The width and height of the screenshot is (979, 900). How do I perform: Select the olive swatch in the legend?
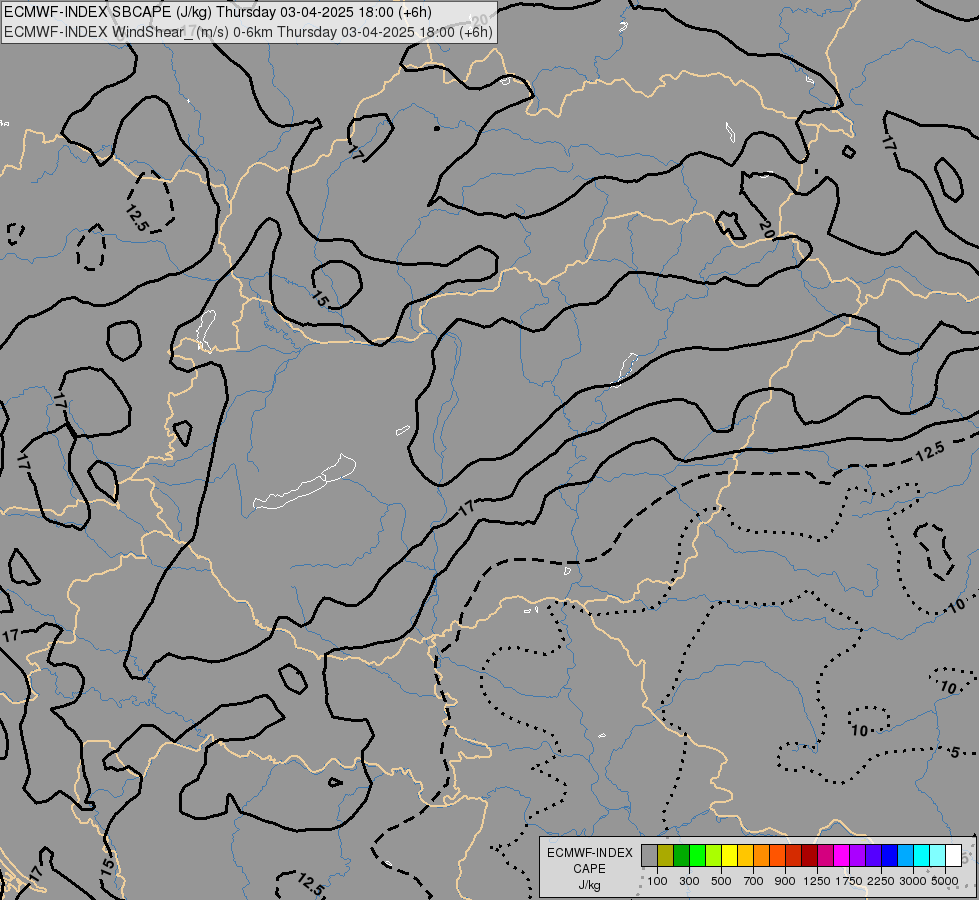(666, 855)
